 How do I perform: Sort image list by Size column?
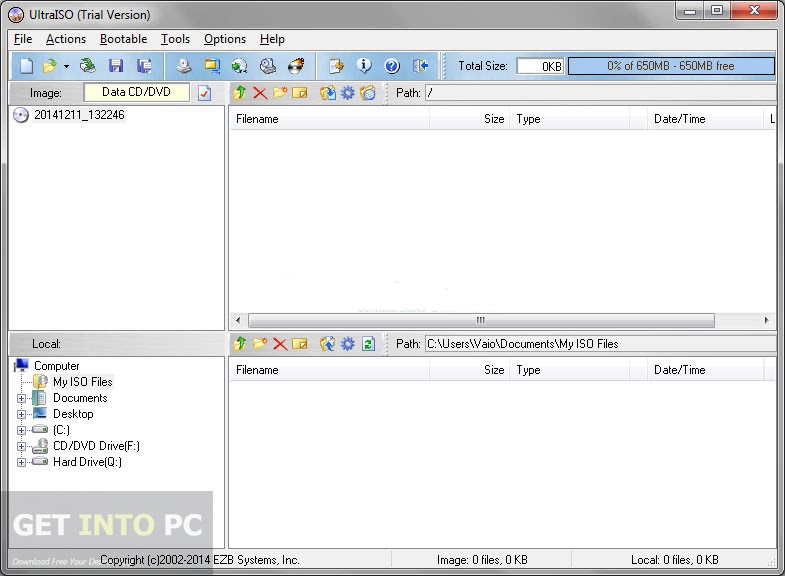pyautogui.click(x=470, y=119)
